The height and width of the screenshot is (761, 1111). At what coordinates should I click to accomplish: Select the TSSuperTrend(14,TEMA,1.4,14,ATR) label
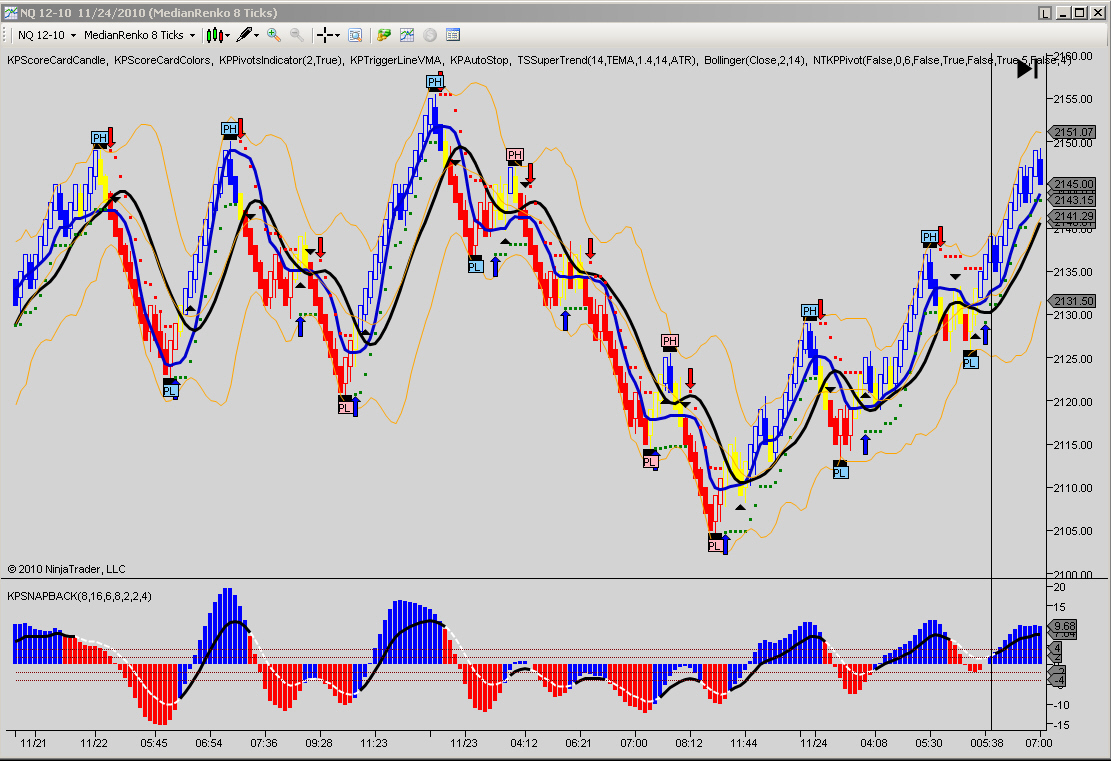pyautogui.click(x=607, y=60)
